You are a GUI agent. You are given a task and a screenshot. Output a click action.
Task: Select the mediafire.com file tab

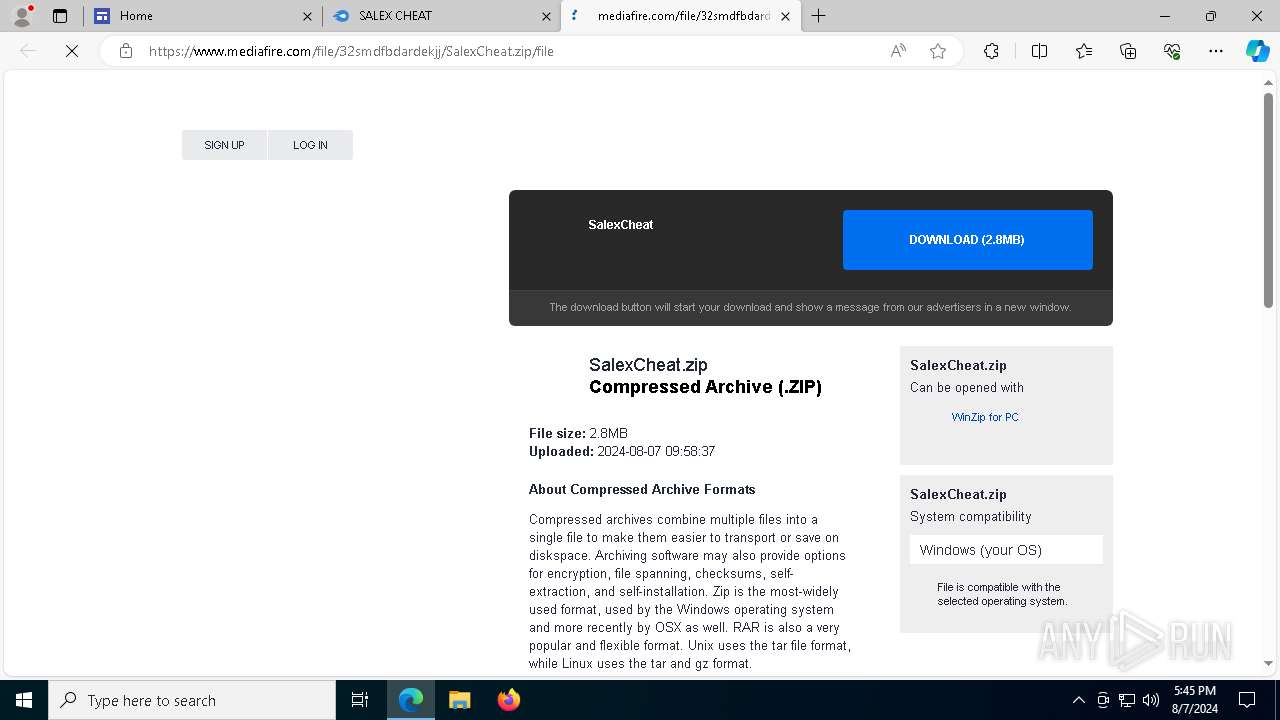pyautogui.click(x=680, y=16)
